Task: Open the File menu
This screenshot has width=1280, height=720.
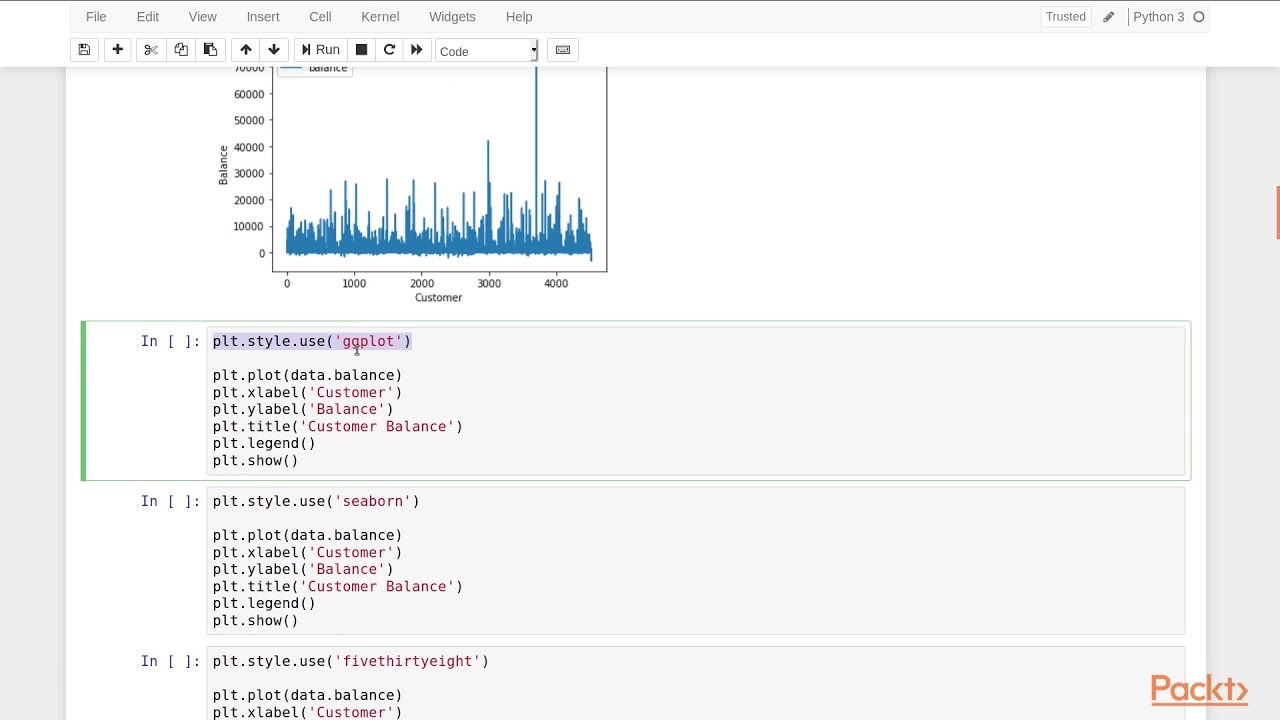Action: point(96,17)
